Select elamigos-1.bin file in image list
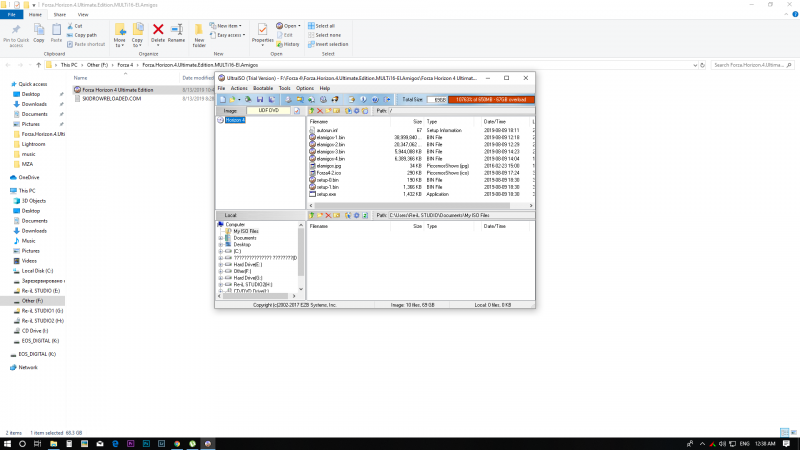Image resolution: width=800 pixels, height=450 pixels. click(x=329, y=137)
